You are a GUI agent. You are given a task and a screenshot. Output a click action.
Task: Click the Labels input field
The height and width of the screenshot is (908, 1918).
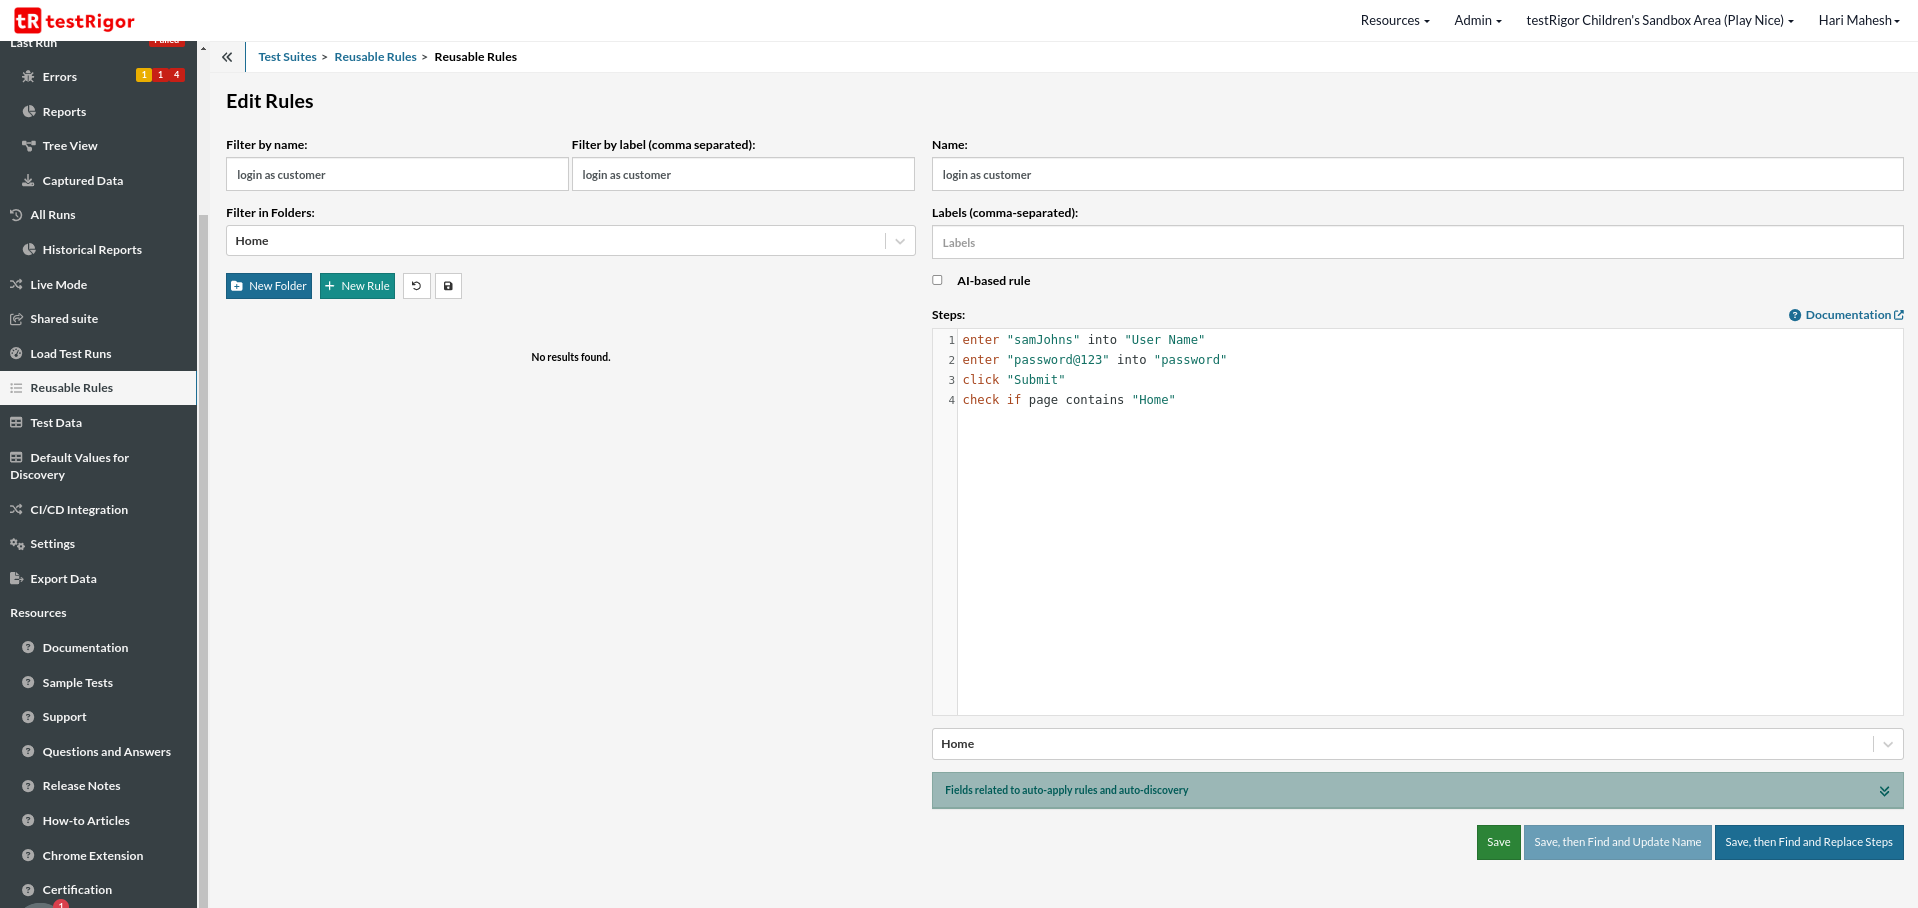1417,243
